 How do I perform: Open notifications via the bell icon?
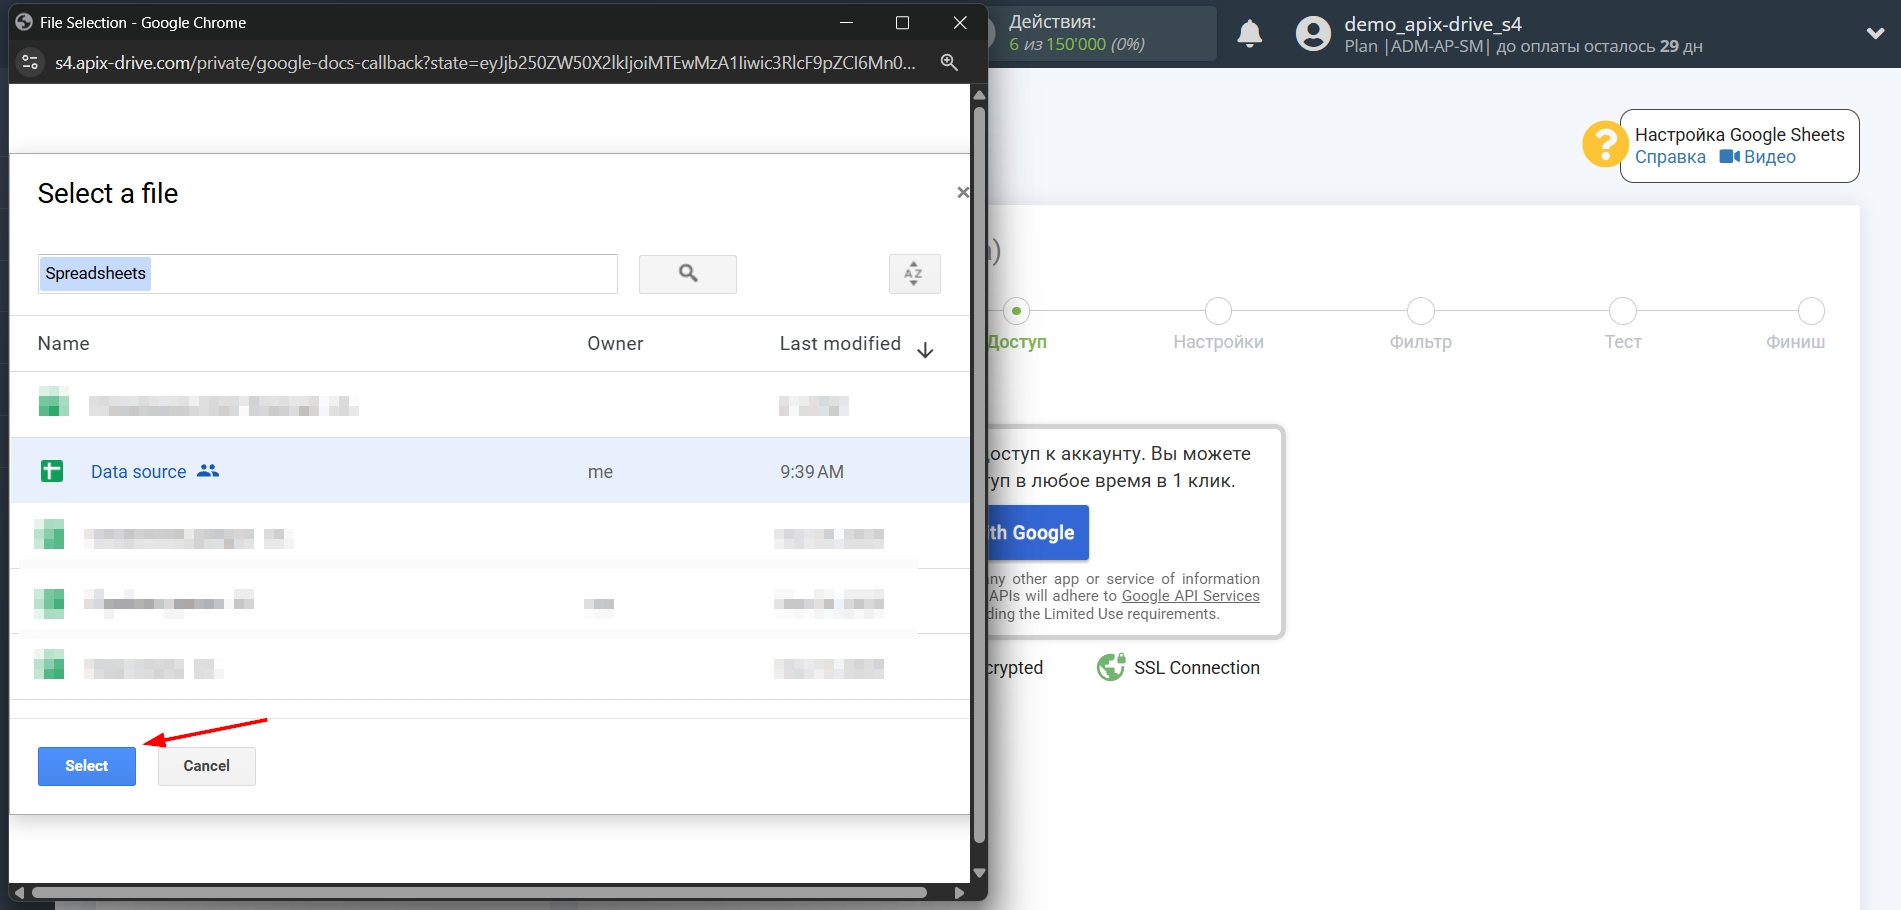(1247, 33)
